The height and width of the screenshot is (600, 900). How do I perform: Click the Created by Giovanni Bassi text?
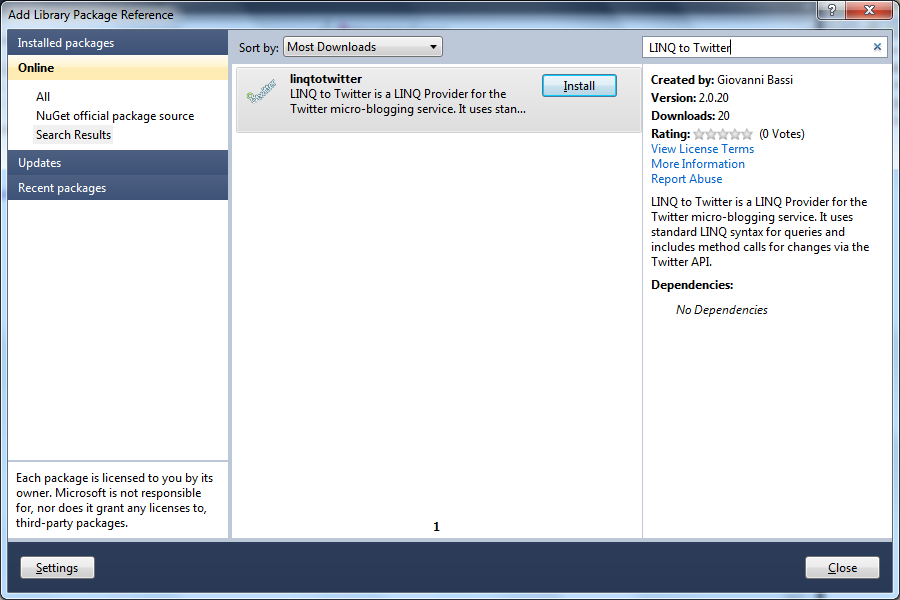tap(721, 80)
